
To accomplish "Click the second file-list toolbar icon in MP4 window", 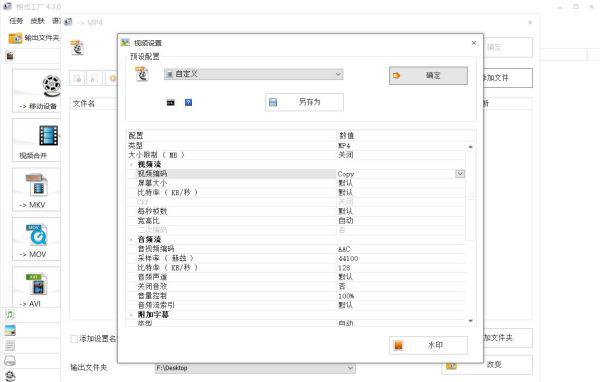I will click(x=94, y=78).
